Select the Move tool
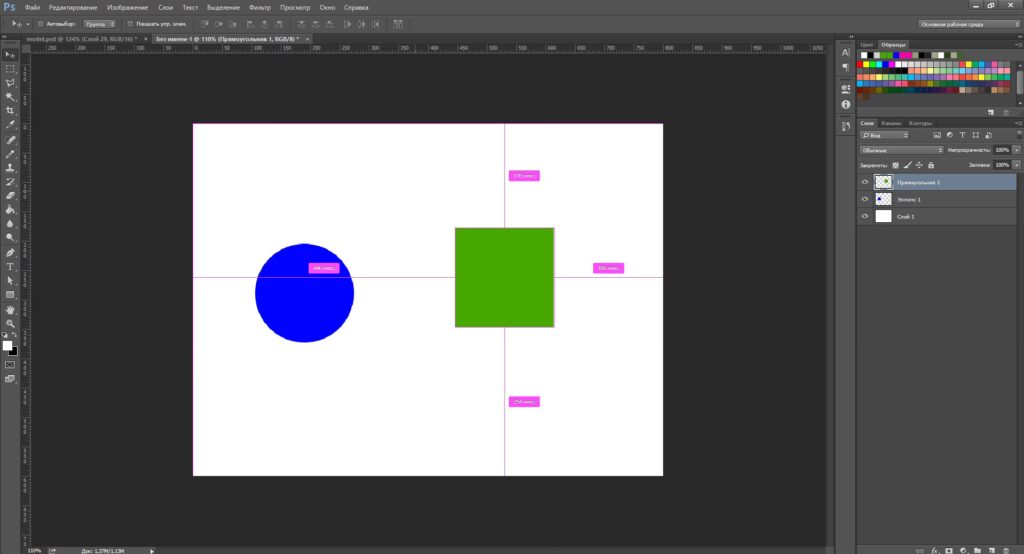Viewport: 1024px width, 554px height. [10, 54]
